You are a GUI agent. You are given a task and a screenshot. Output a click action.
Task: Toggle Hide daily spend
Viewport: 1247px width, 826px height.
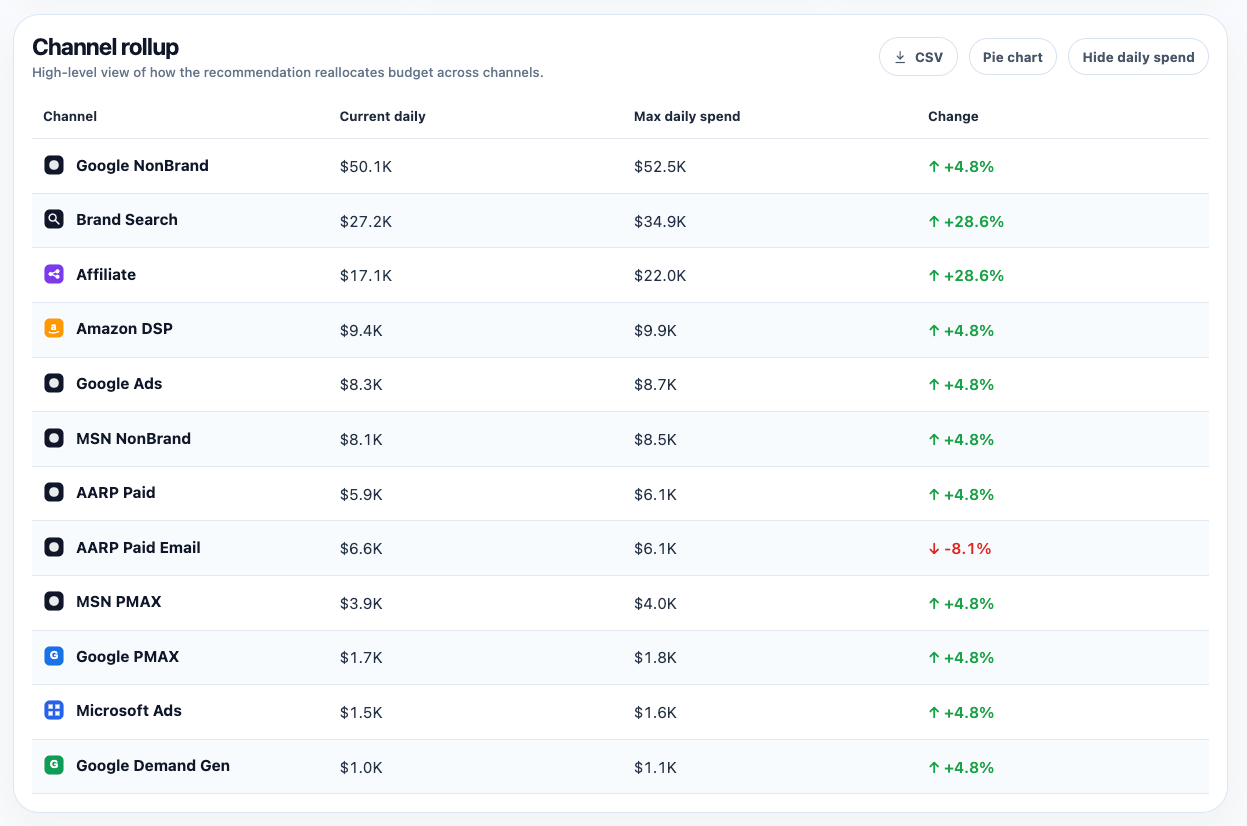[1138, 57]
